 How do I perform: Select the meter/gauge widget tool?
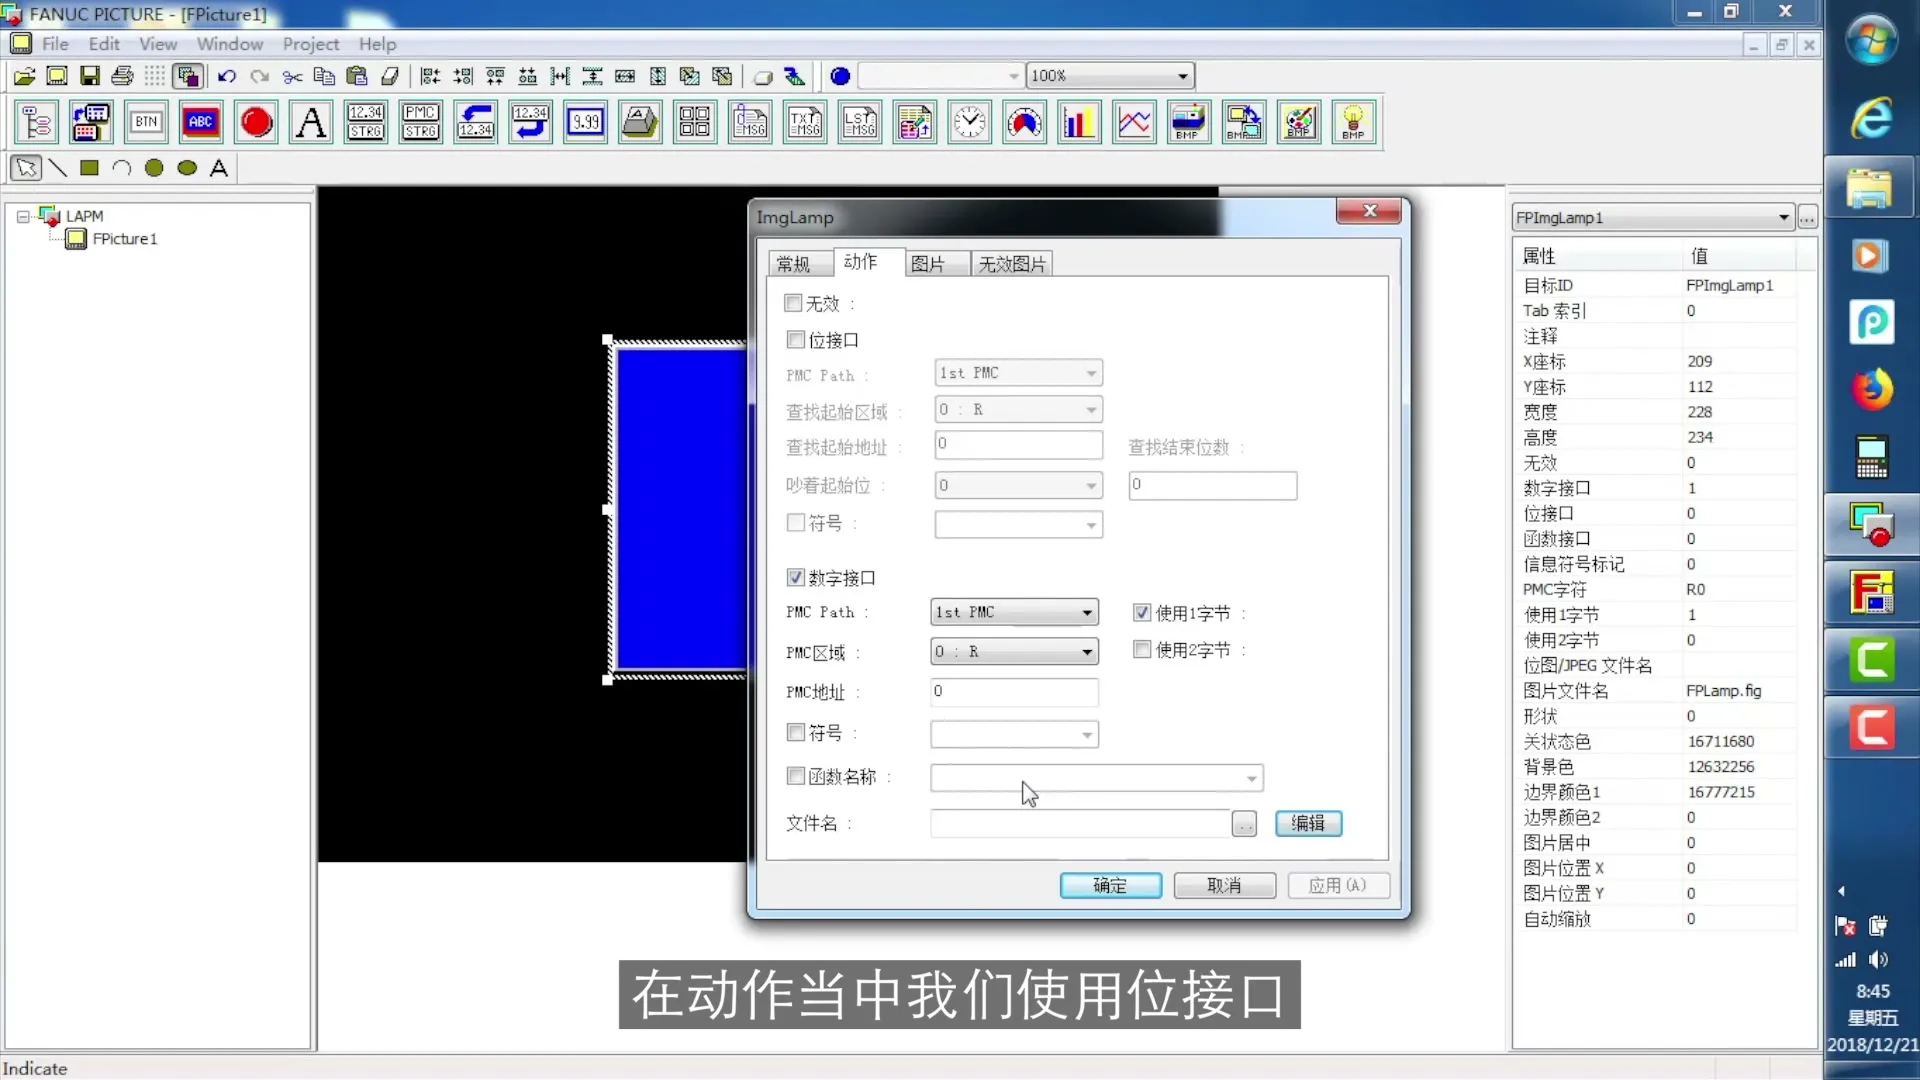point(1023,121)
